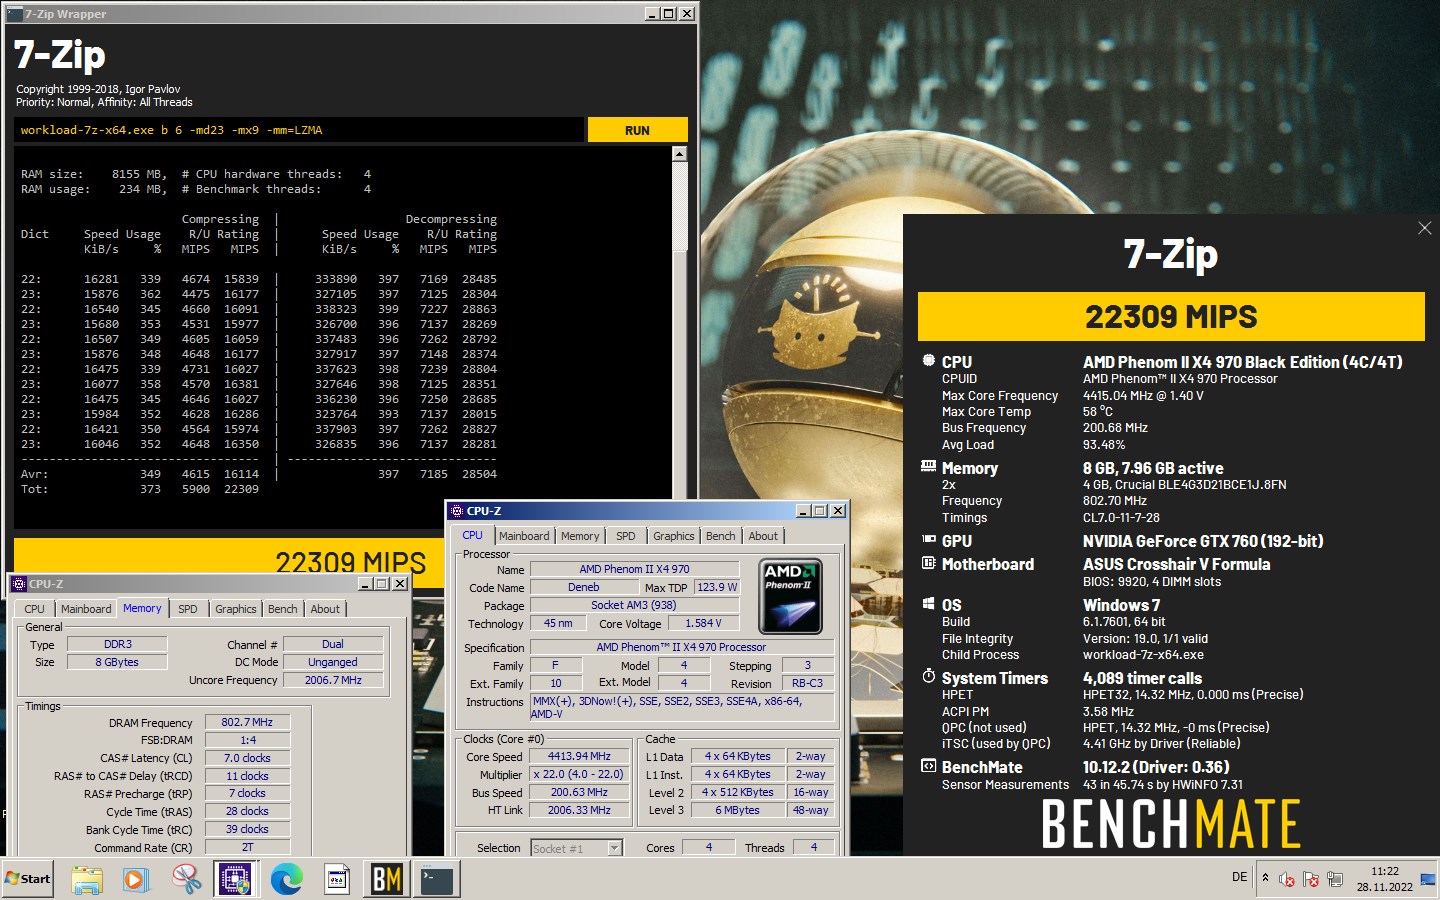This screenshot has width=1440, height=900.
Task: Click the Show desktop icon by the clock
Action: (x=1427, y=879)
